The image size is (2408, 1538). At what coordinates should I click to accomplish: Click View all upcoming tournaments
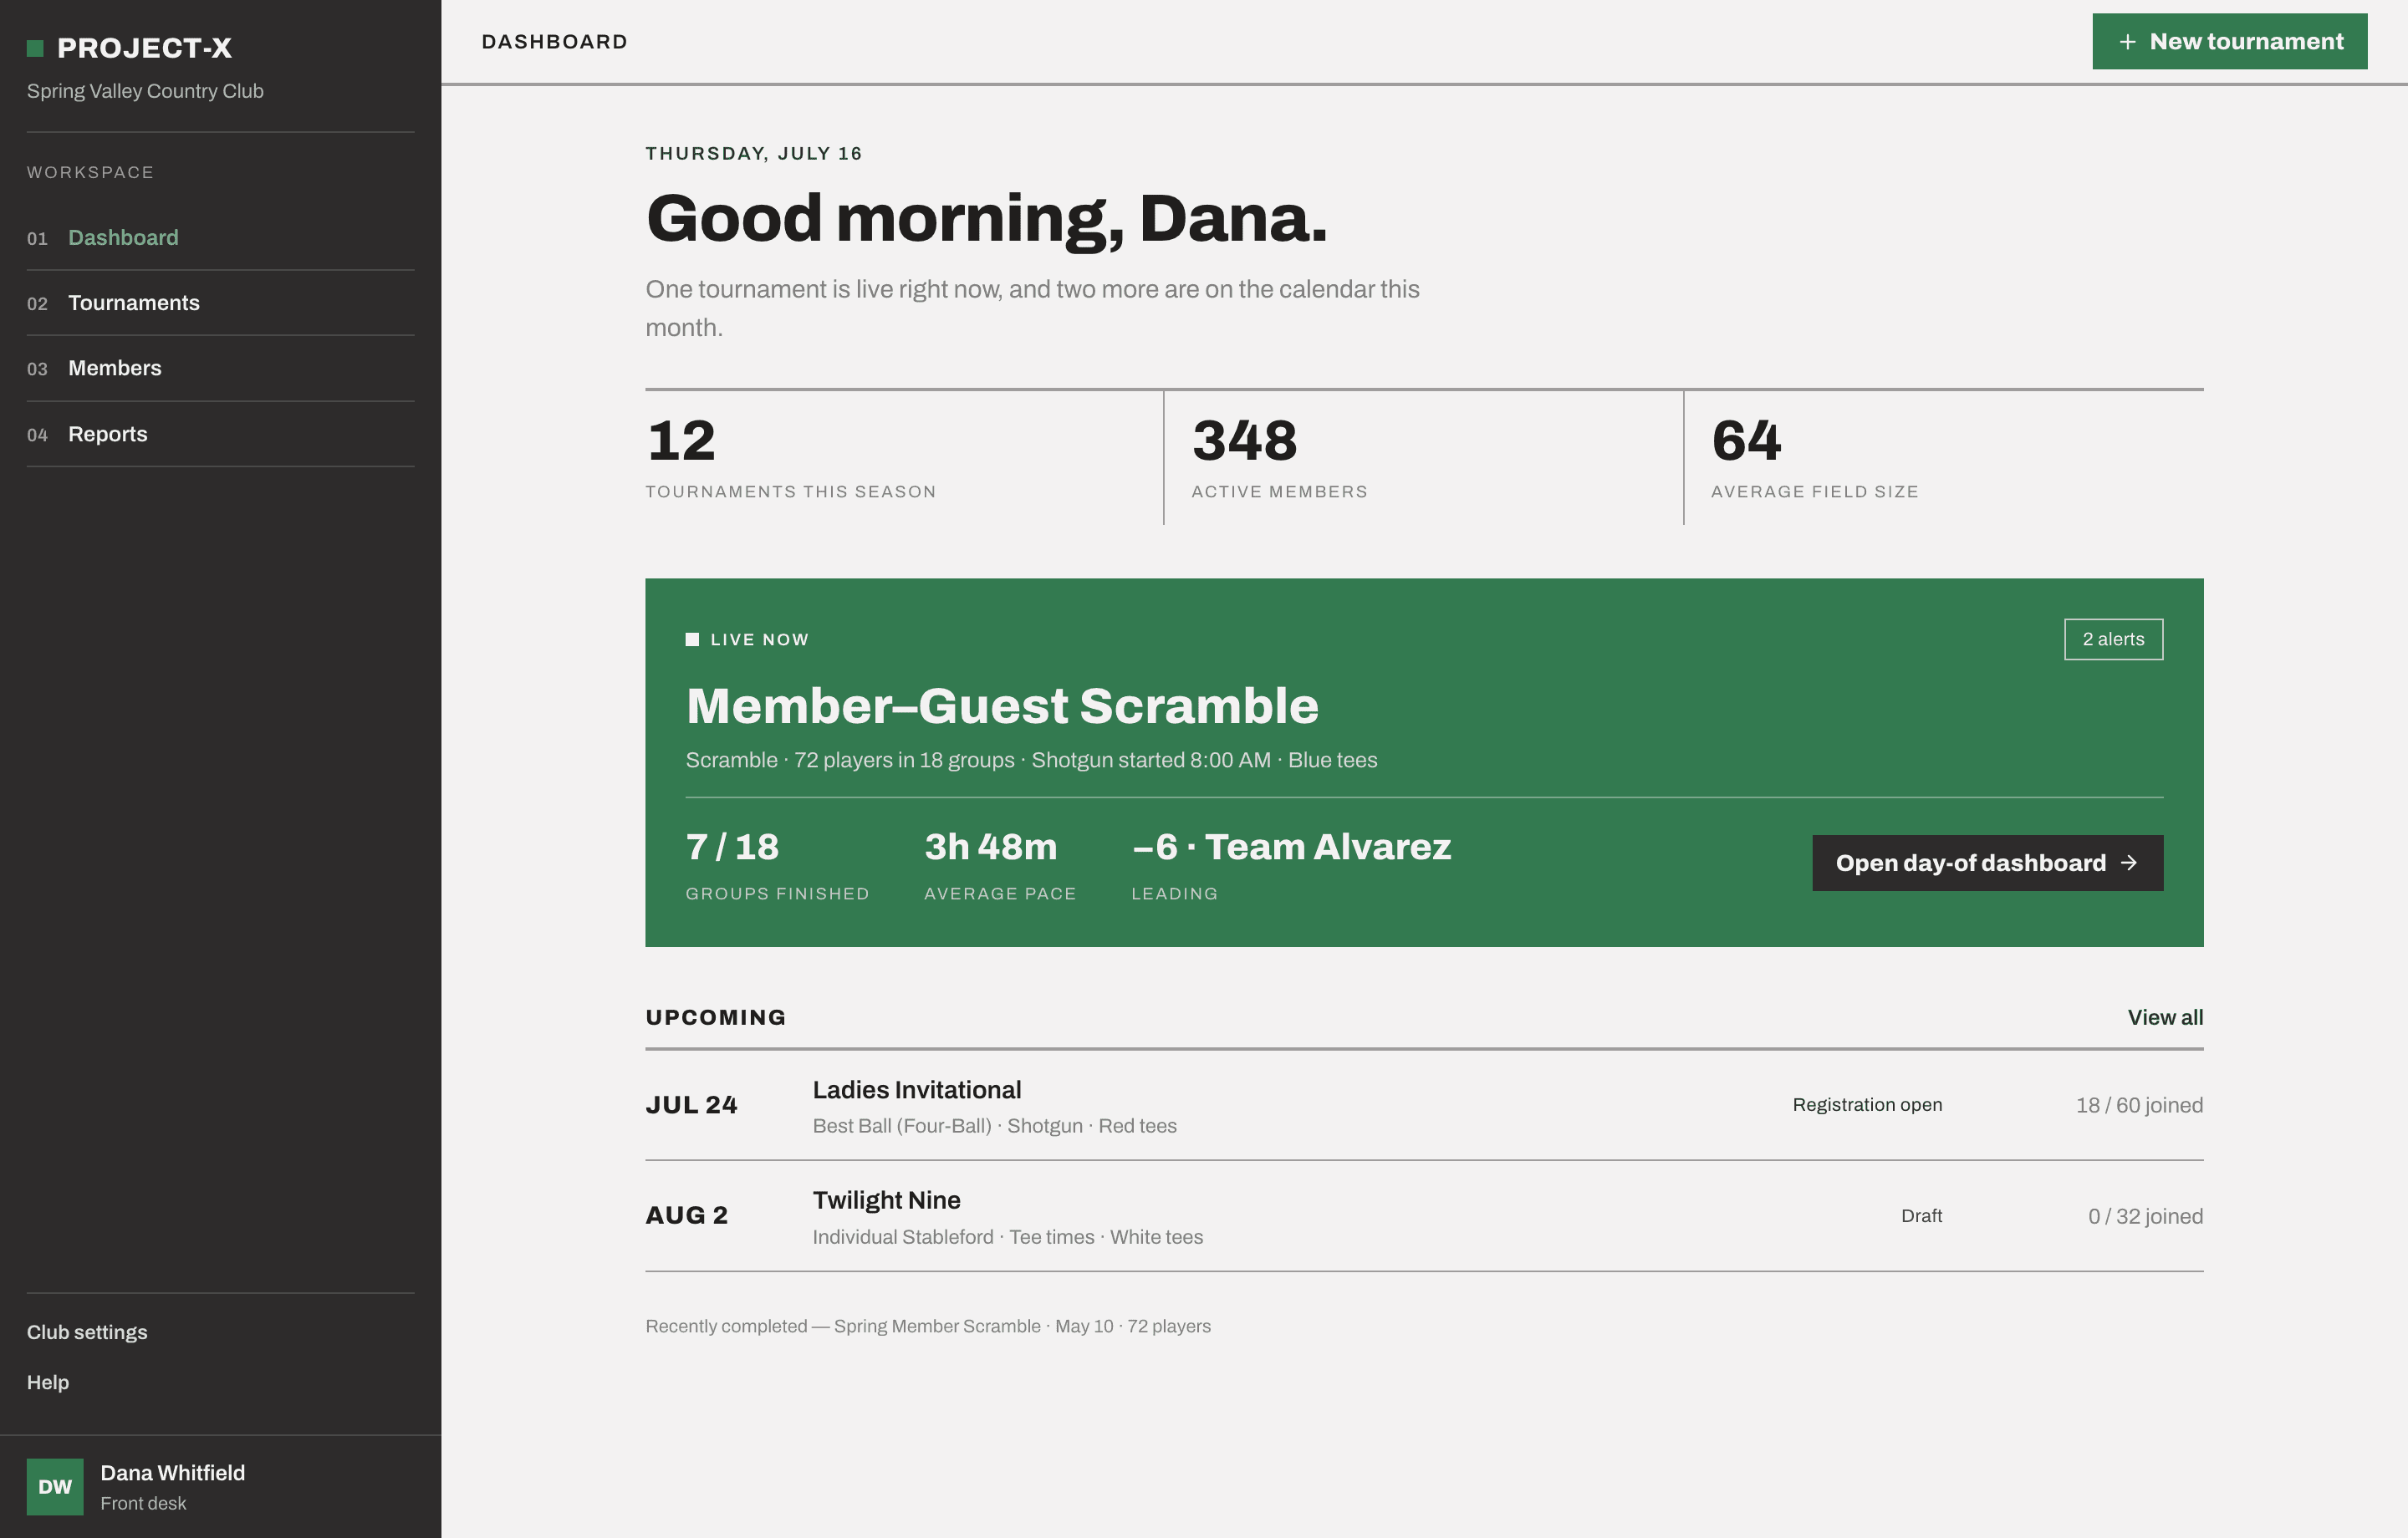pos(2165,1017)
